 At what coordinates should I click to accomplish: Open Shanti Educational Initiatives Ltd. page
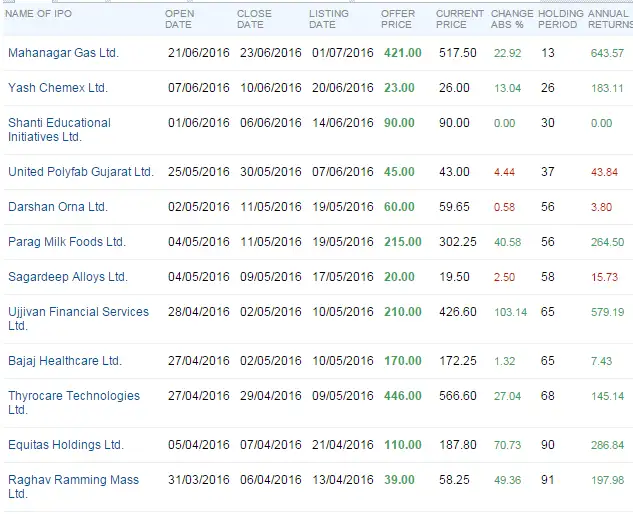coord(59,130)
